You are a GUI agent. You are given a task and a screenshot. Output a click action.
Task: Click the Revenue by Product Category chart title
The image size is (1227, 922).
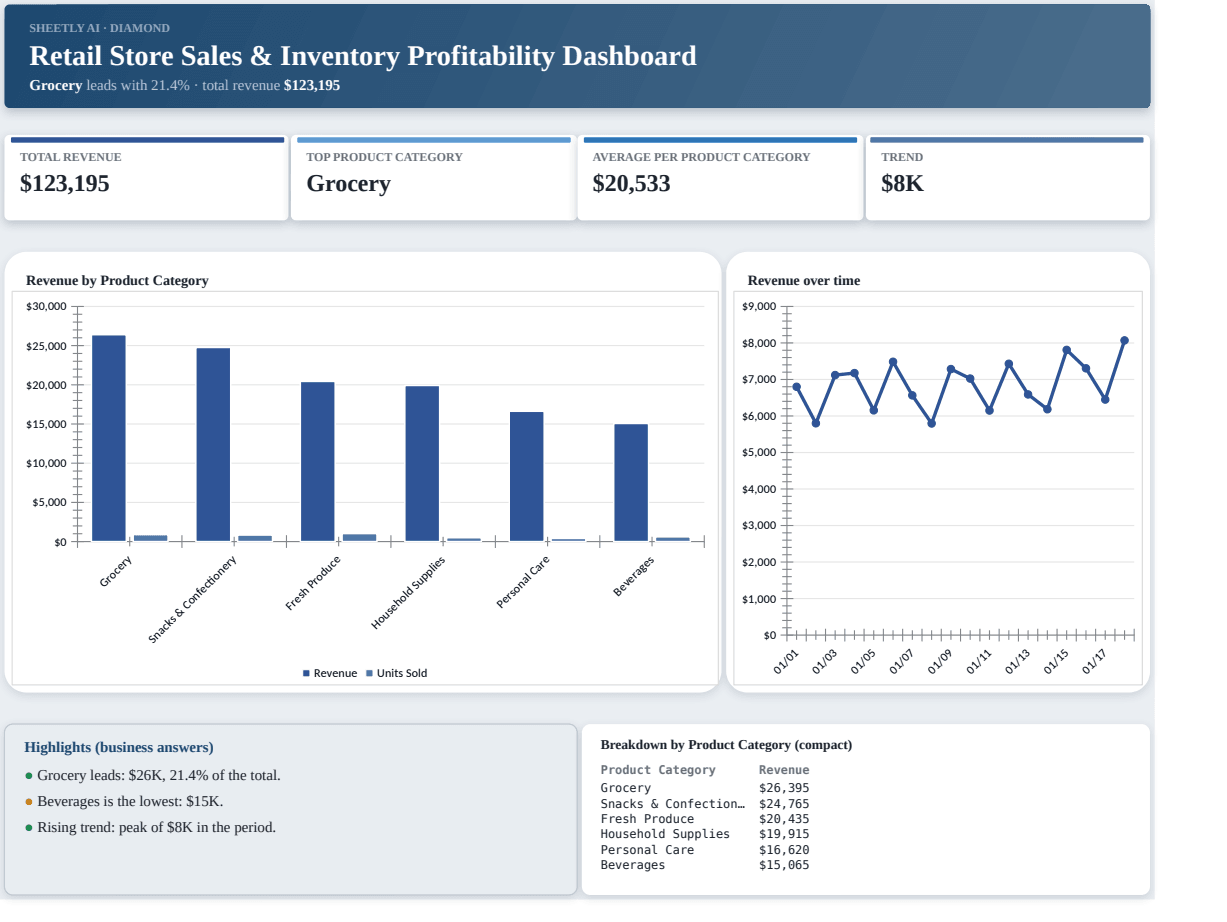click(x=117, y=280)
